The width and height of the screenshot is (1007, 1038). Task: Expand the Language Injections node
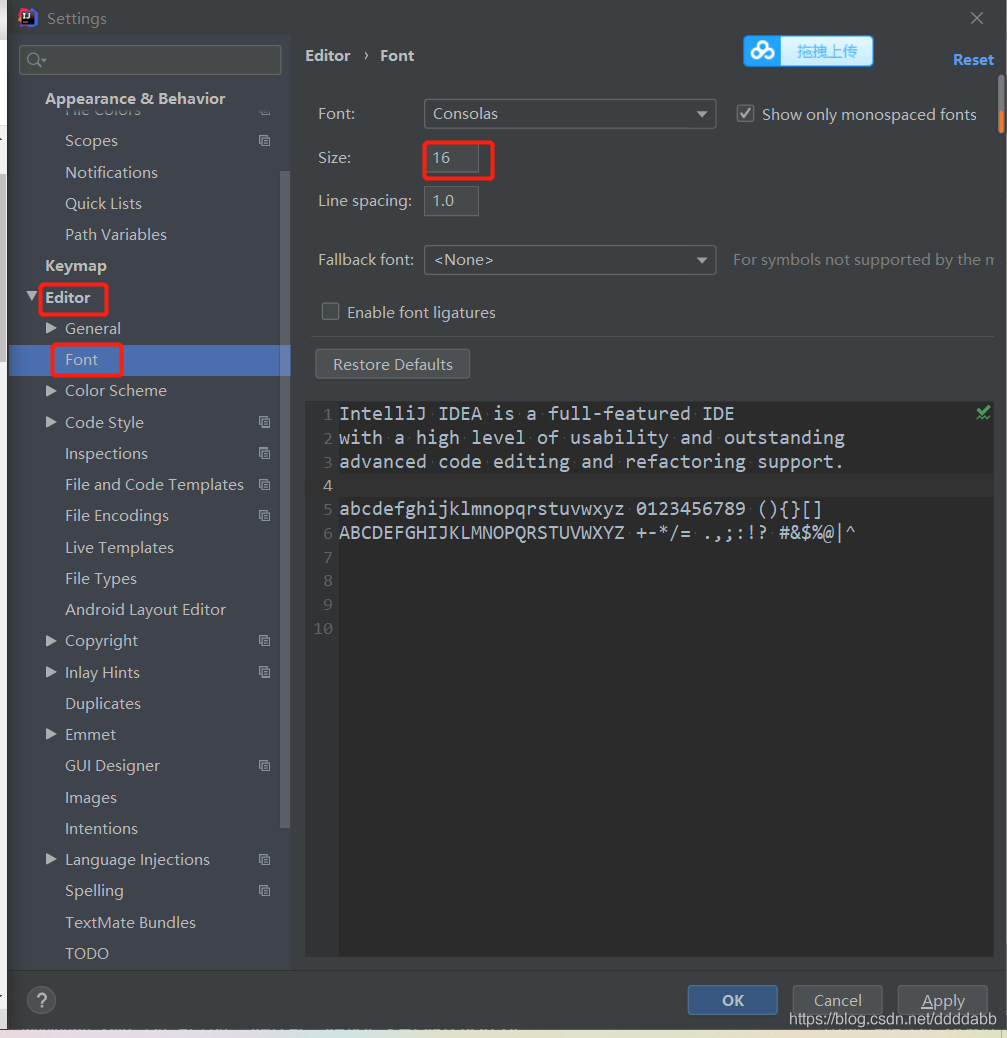tap(51, 859)
